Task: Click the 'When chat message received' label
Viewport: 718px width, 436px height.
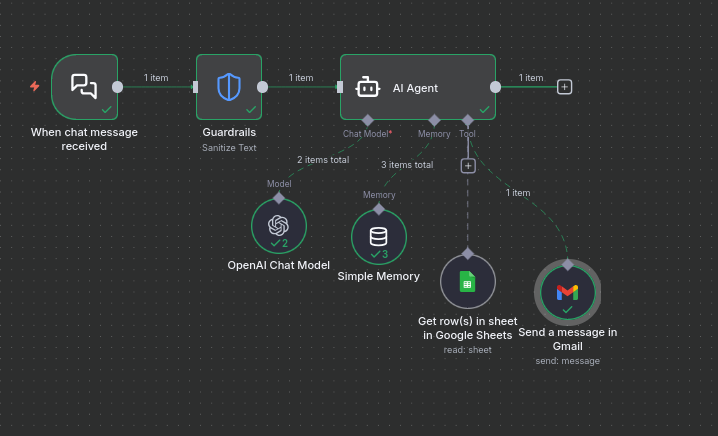Action: click(x=84, y=139)
